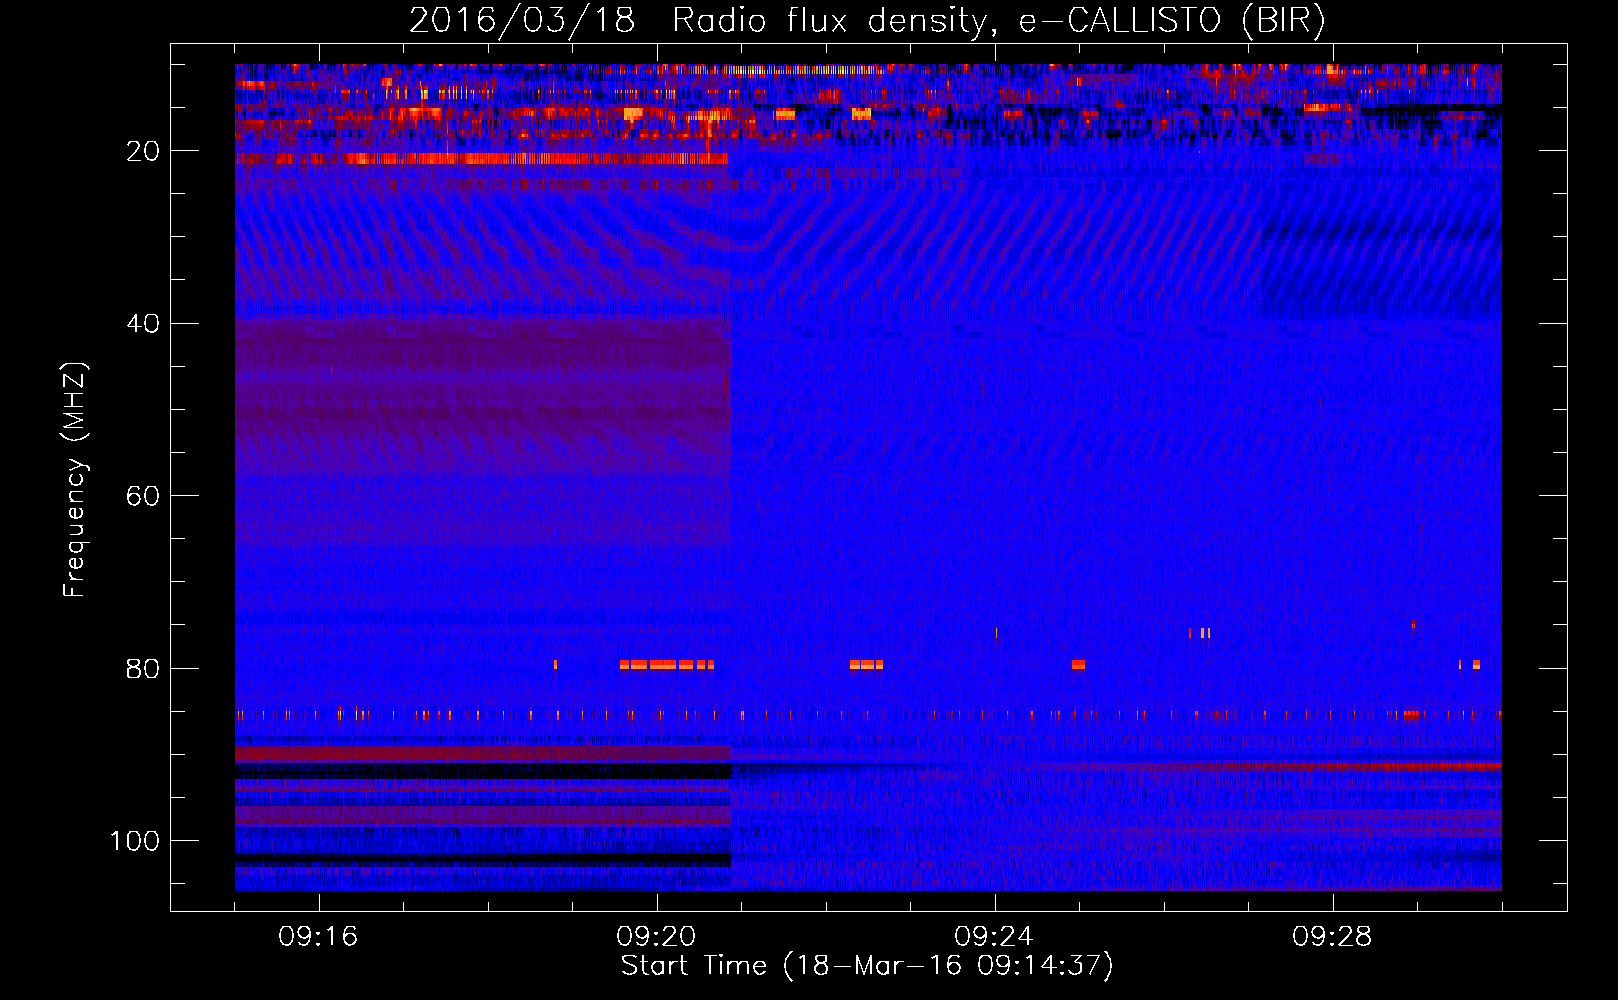The height and width of the screenshot is (1000, 1618).
Task: Click the Start Time axis label
Action: point(867,966)
